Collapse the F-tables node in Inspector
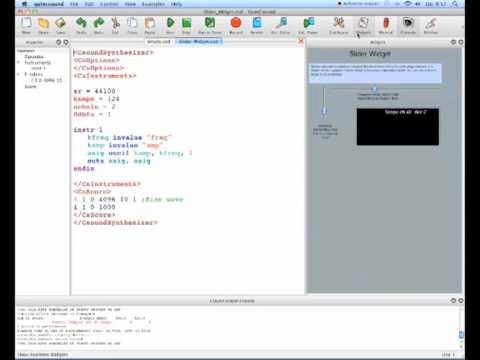The width and height of the screenshot is (480, 360). (19, 74)
